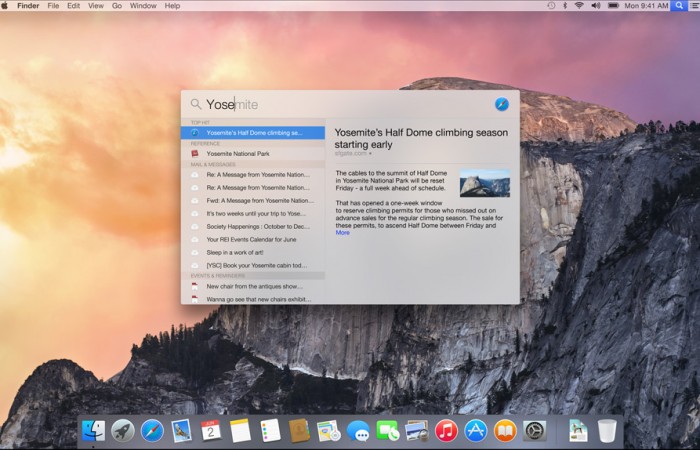
Task: Launch iTunes from the dock
Action: pos(446,430)
